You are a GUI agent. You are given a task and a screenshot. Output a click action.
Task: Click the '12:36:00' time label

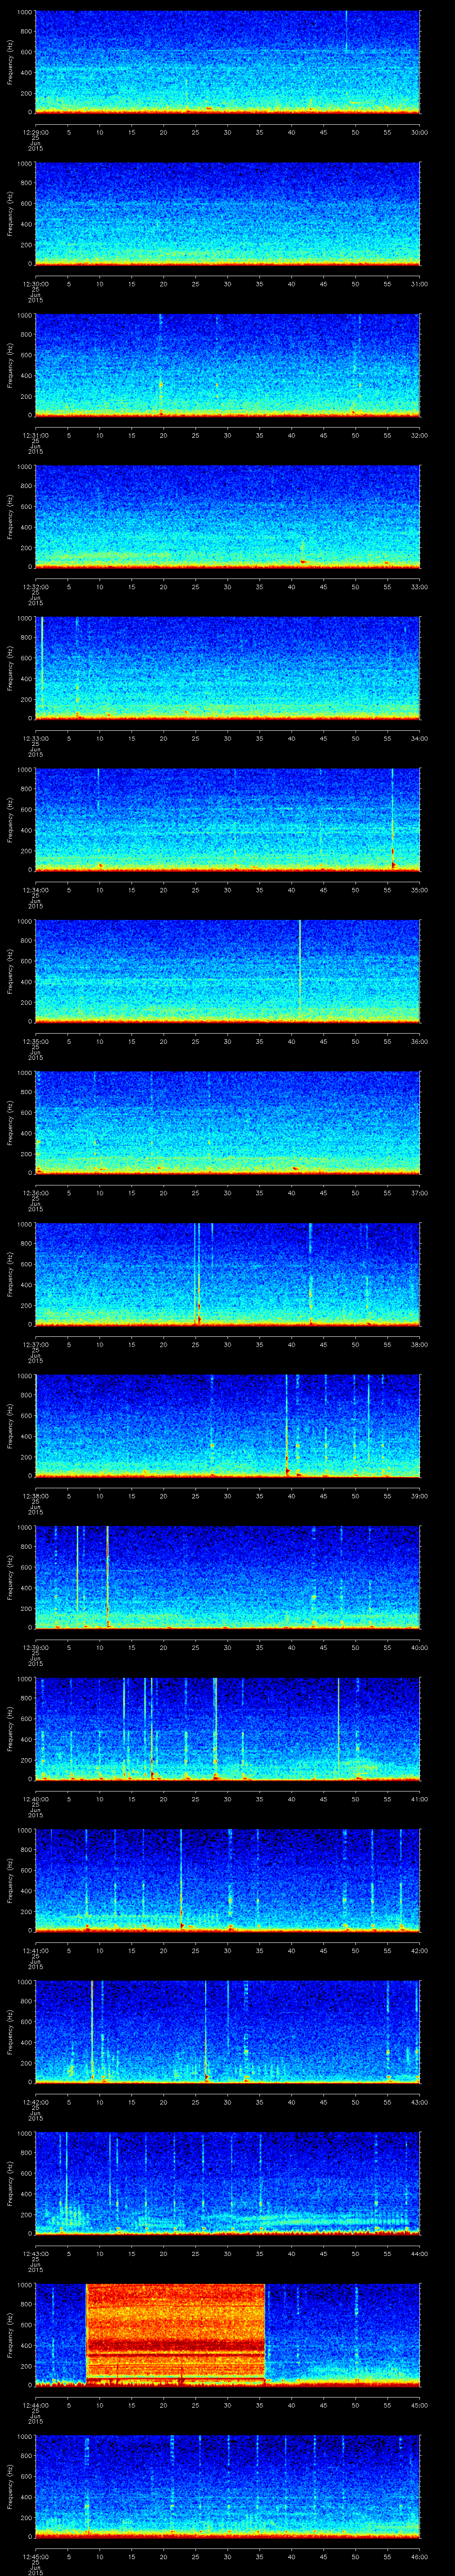[36, 1193]
